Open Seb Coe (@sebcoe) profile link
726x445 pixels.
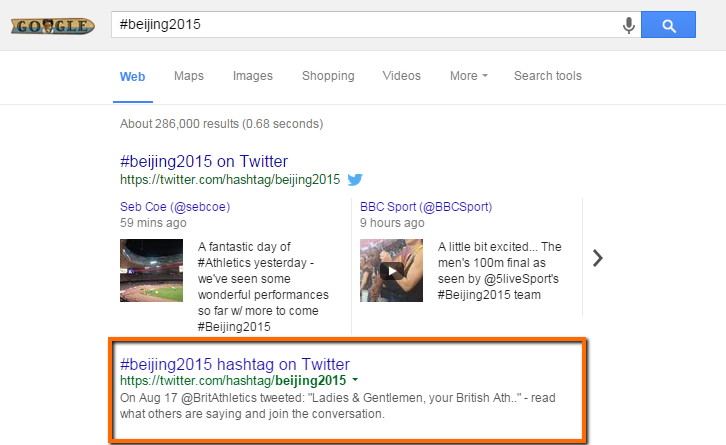point(175,207)
